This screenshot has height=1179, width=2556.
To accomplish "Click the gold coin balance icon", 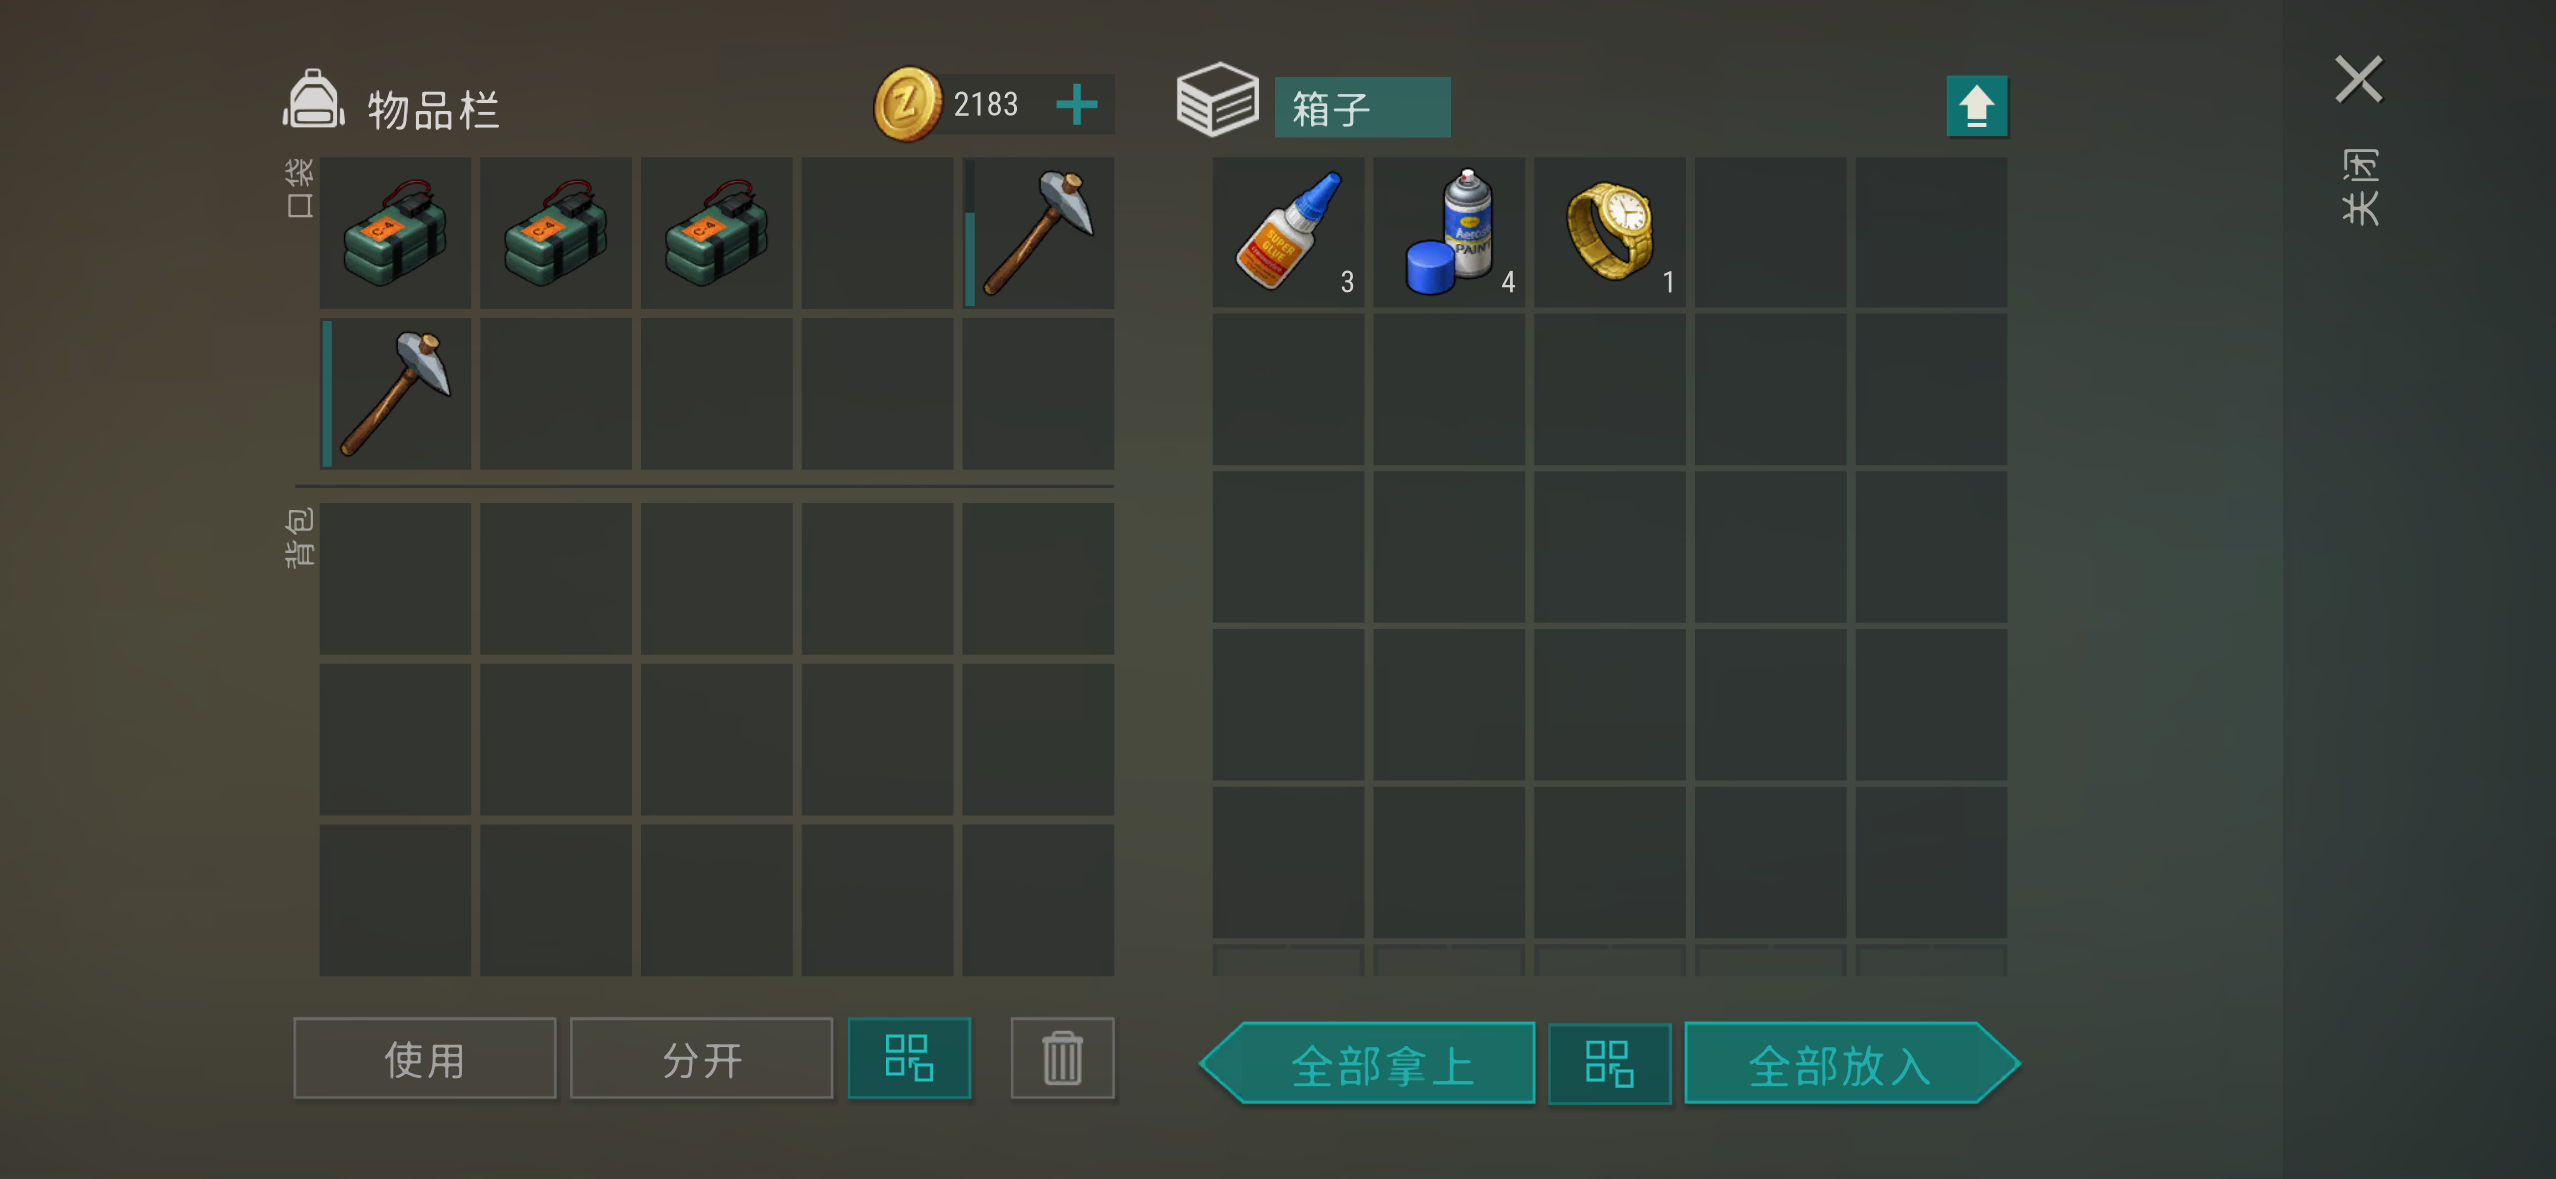I will click(908, 104).
